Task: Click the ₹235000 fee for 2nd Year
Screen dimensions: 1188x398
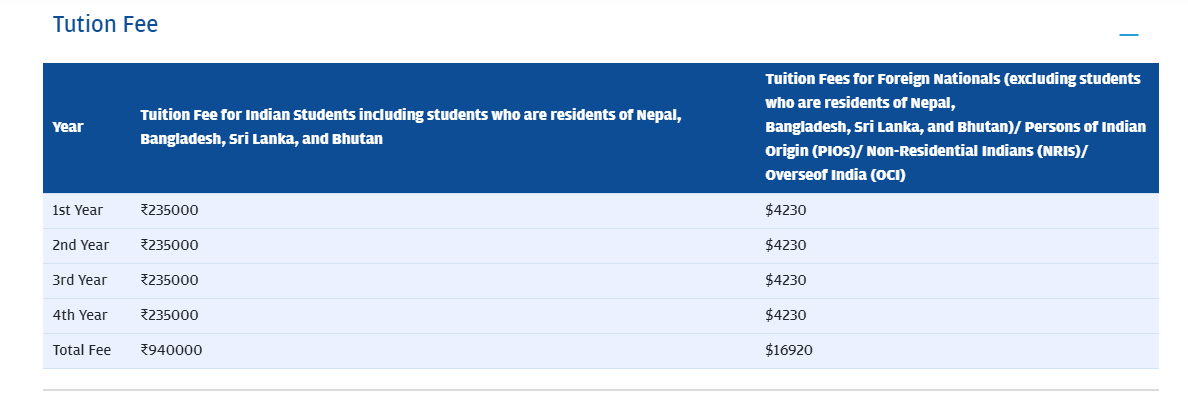Action: coord(169,245)
